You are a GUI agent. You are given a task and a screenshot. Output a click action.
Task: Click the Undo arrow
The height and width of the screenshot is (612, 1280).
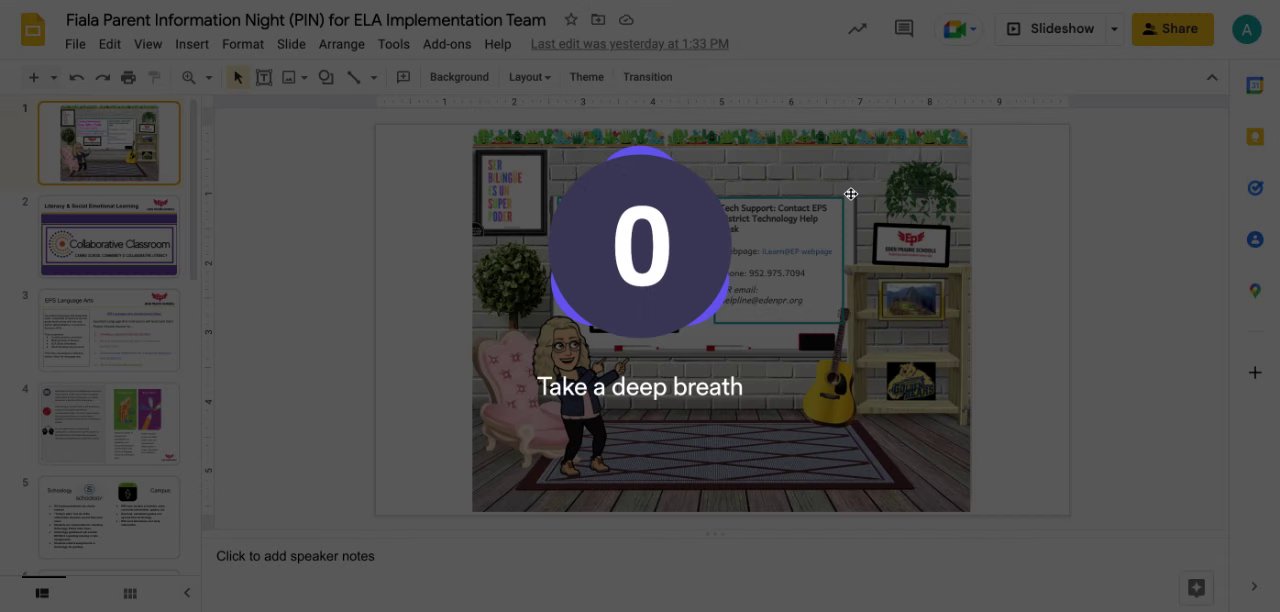click(77, 77)
